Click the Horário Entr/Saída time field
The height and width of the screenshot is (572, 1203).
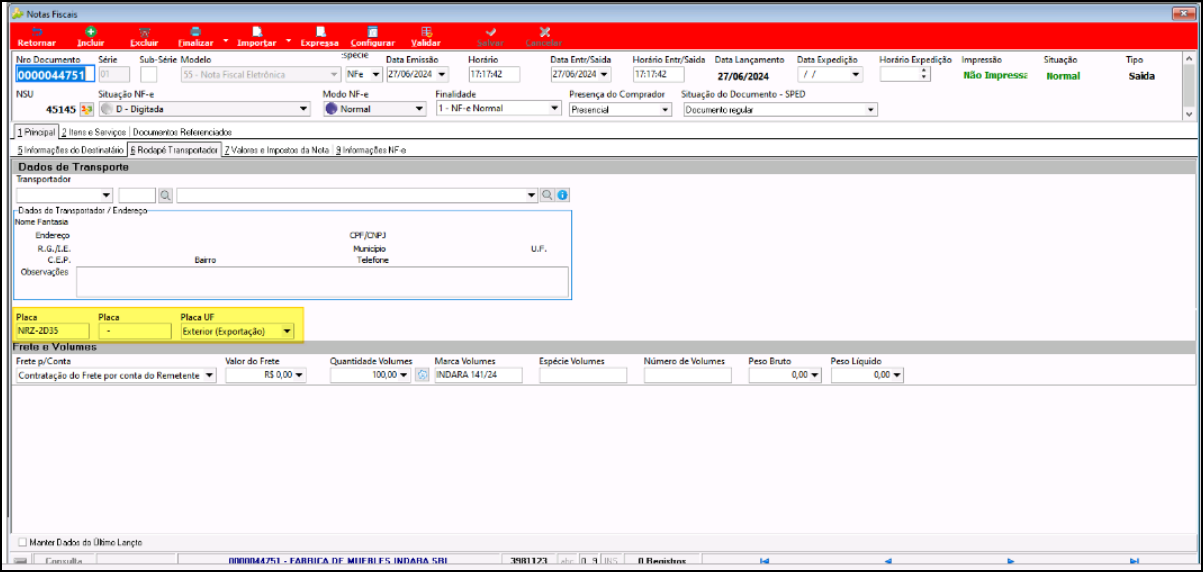[658, 74]
